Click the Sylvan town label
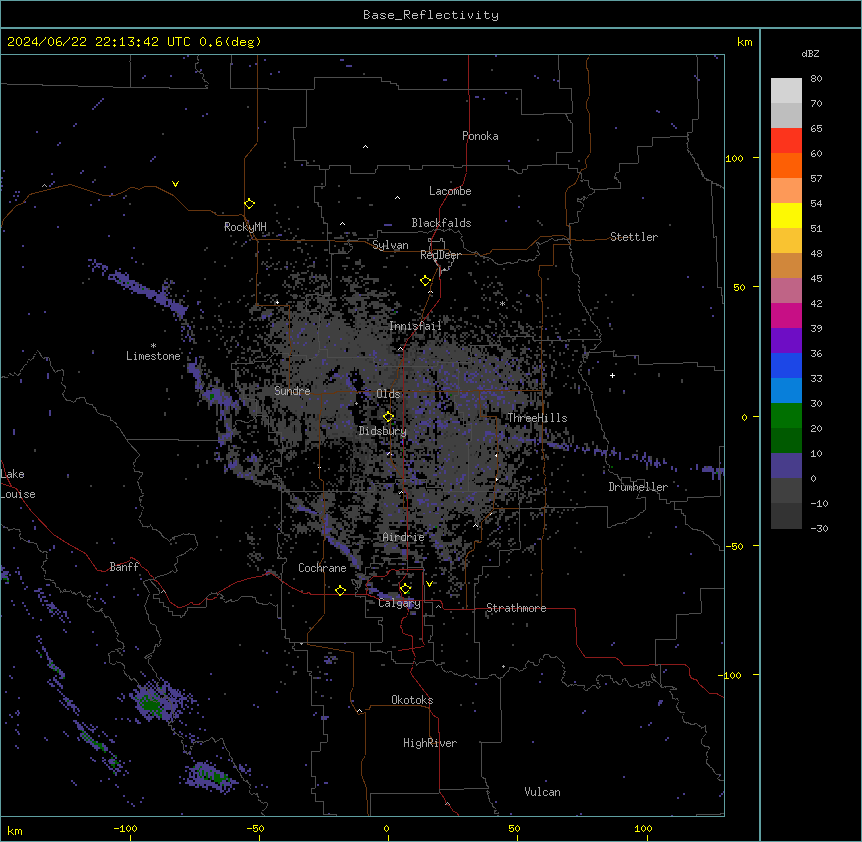This screenshot has height=842, width=862. (390, 245)
